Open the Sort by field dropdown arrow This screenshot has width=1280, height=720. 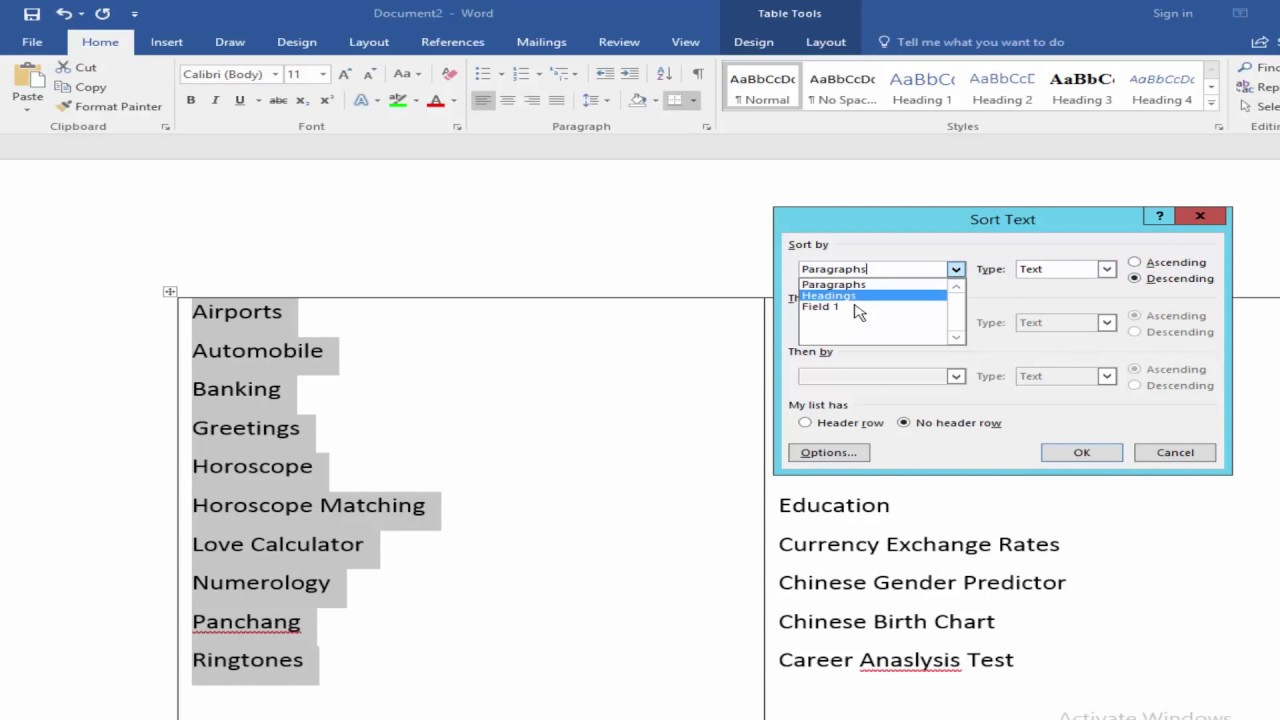tap(956, 269)
